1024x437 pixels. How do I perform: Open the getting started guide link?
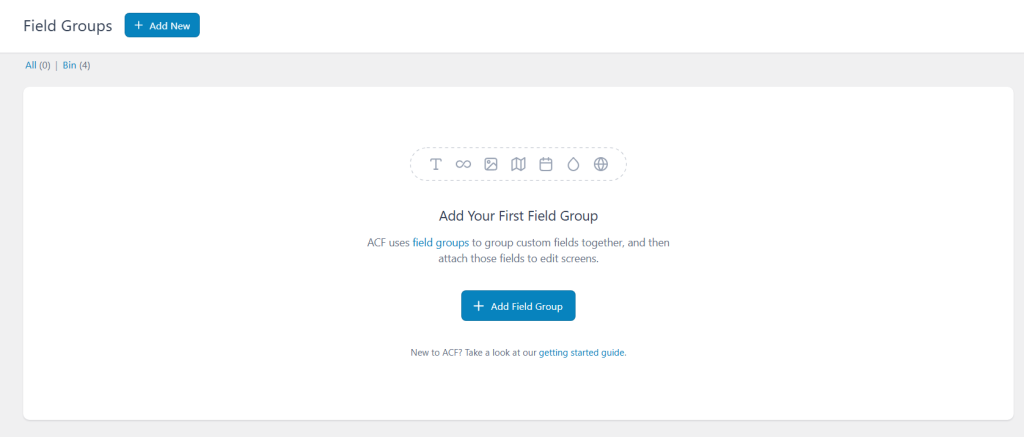[x=581, y=353]
